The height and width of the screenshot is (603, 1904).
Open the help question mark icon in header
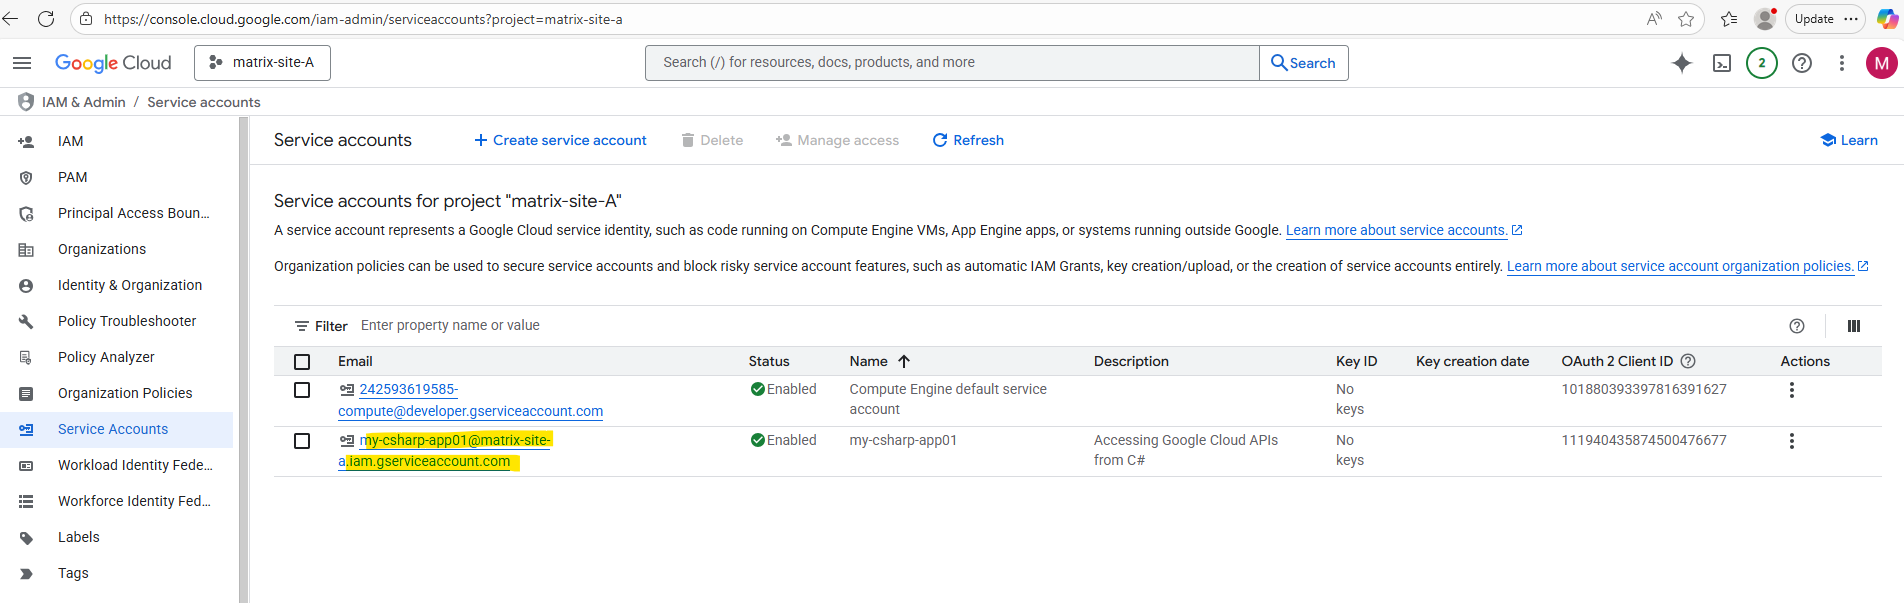[1801, 63]
